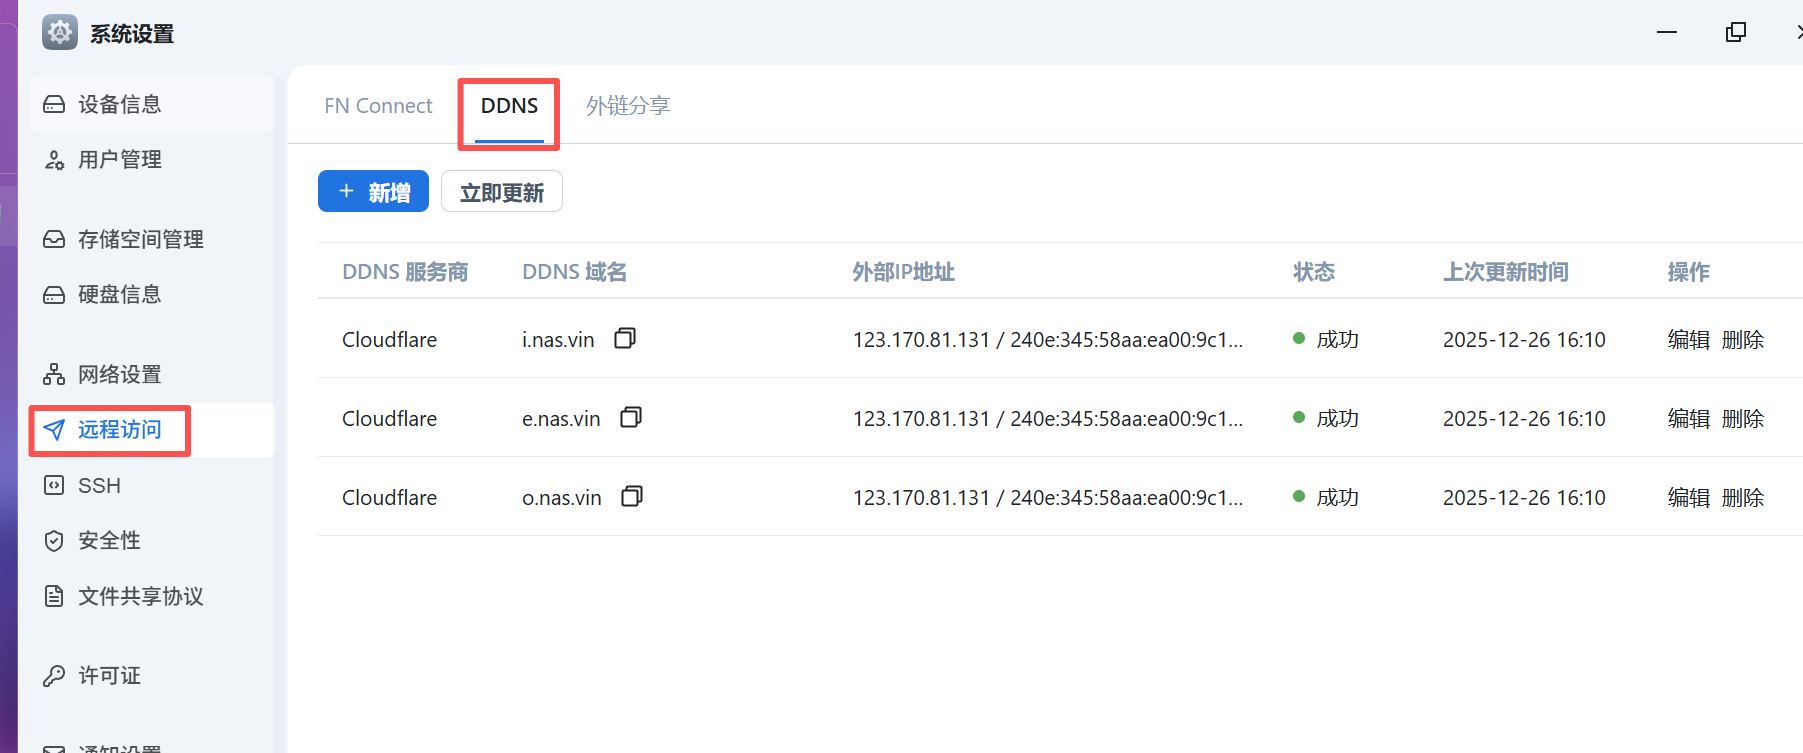Open 用户管理 in the sidebar

152,159
